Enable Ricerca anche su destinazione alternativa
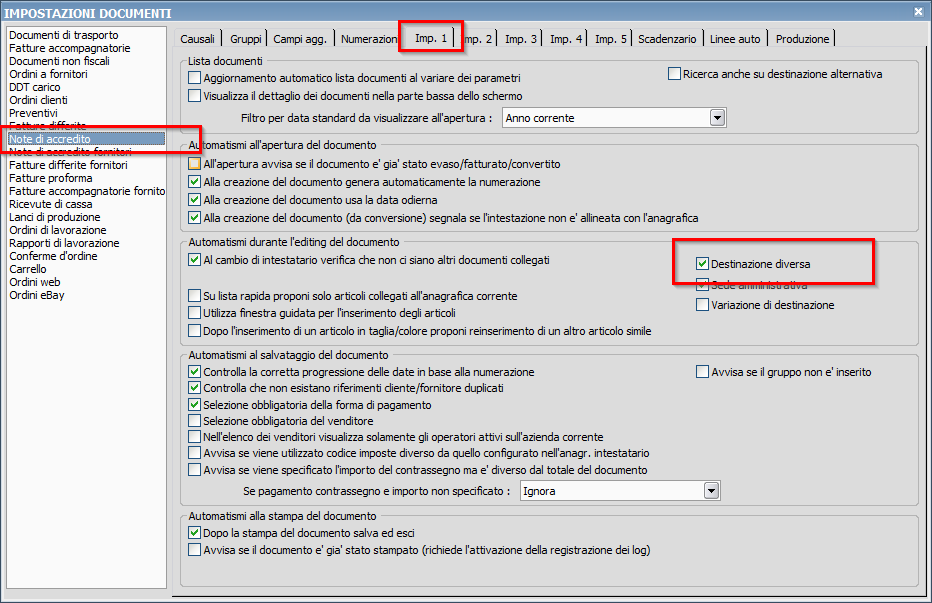 tap(674, 74)
